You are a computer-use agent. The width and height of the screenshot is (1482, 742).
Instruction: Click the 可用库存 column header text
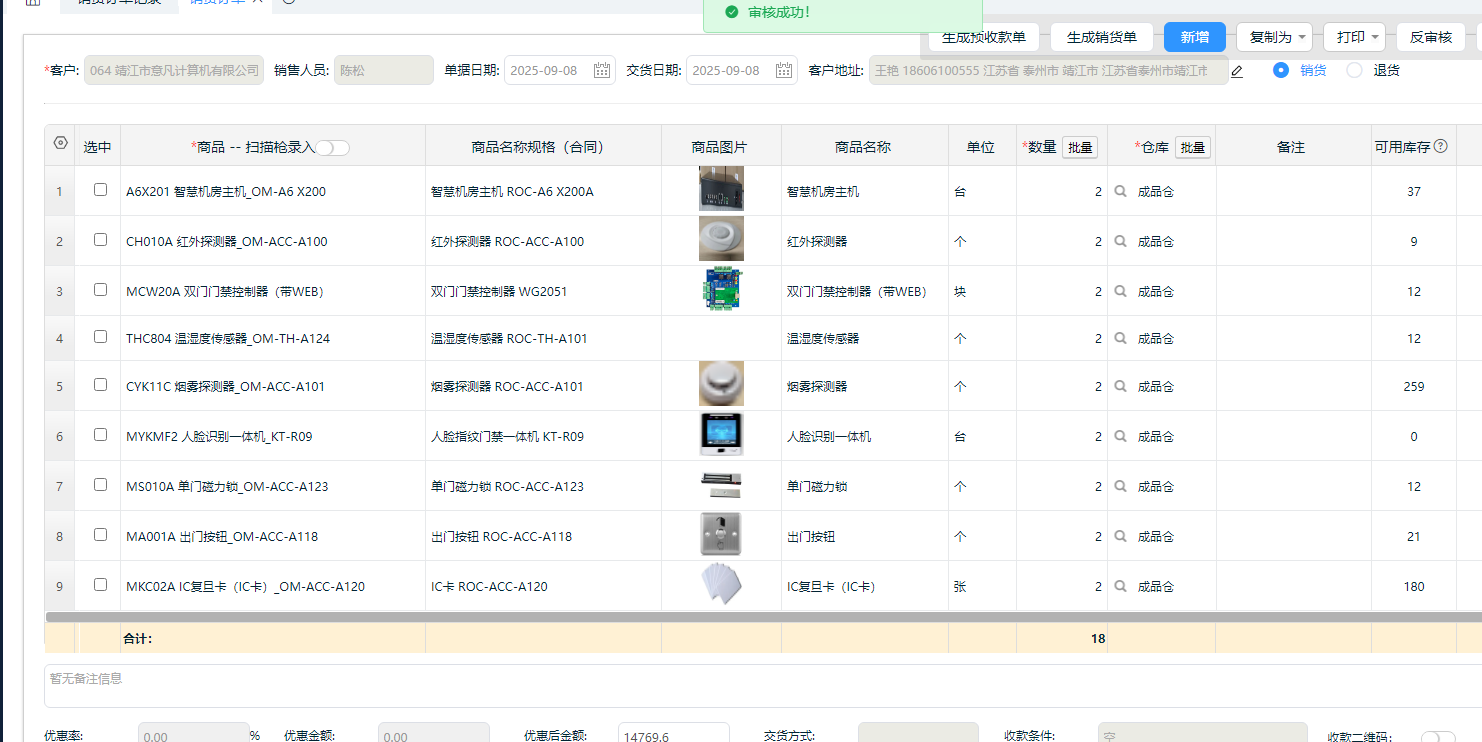coord(1402,147)
